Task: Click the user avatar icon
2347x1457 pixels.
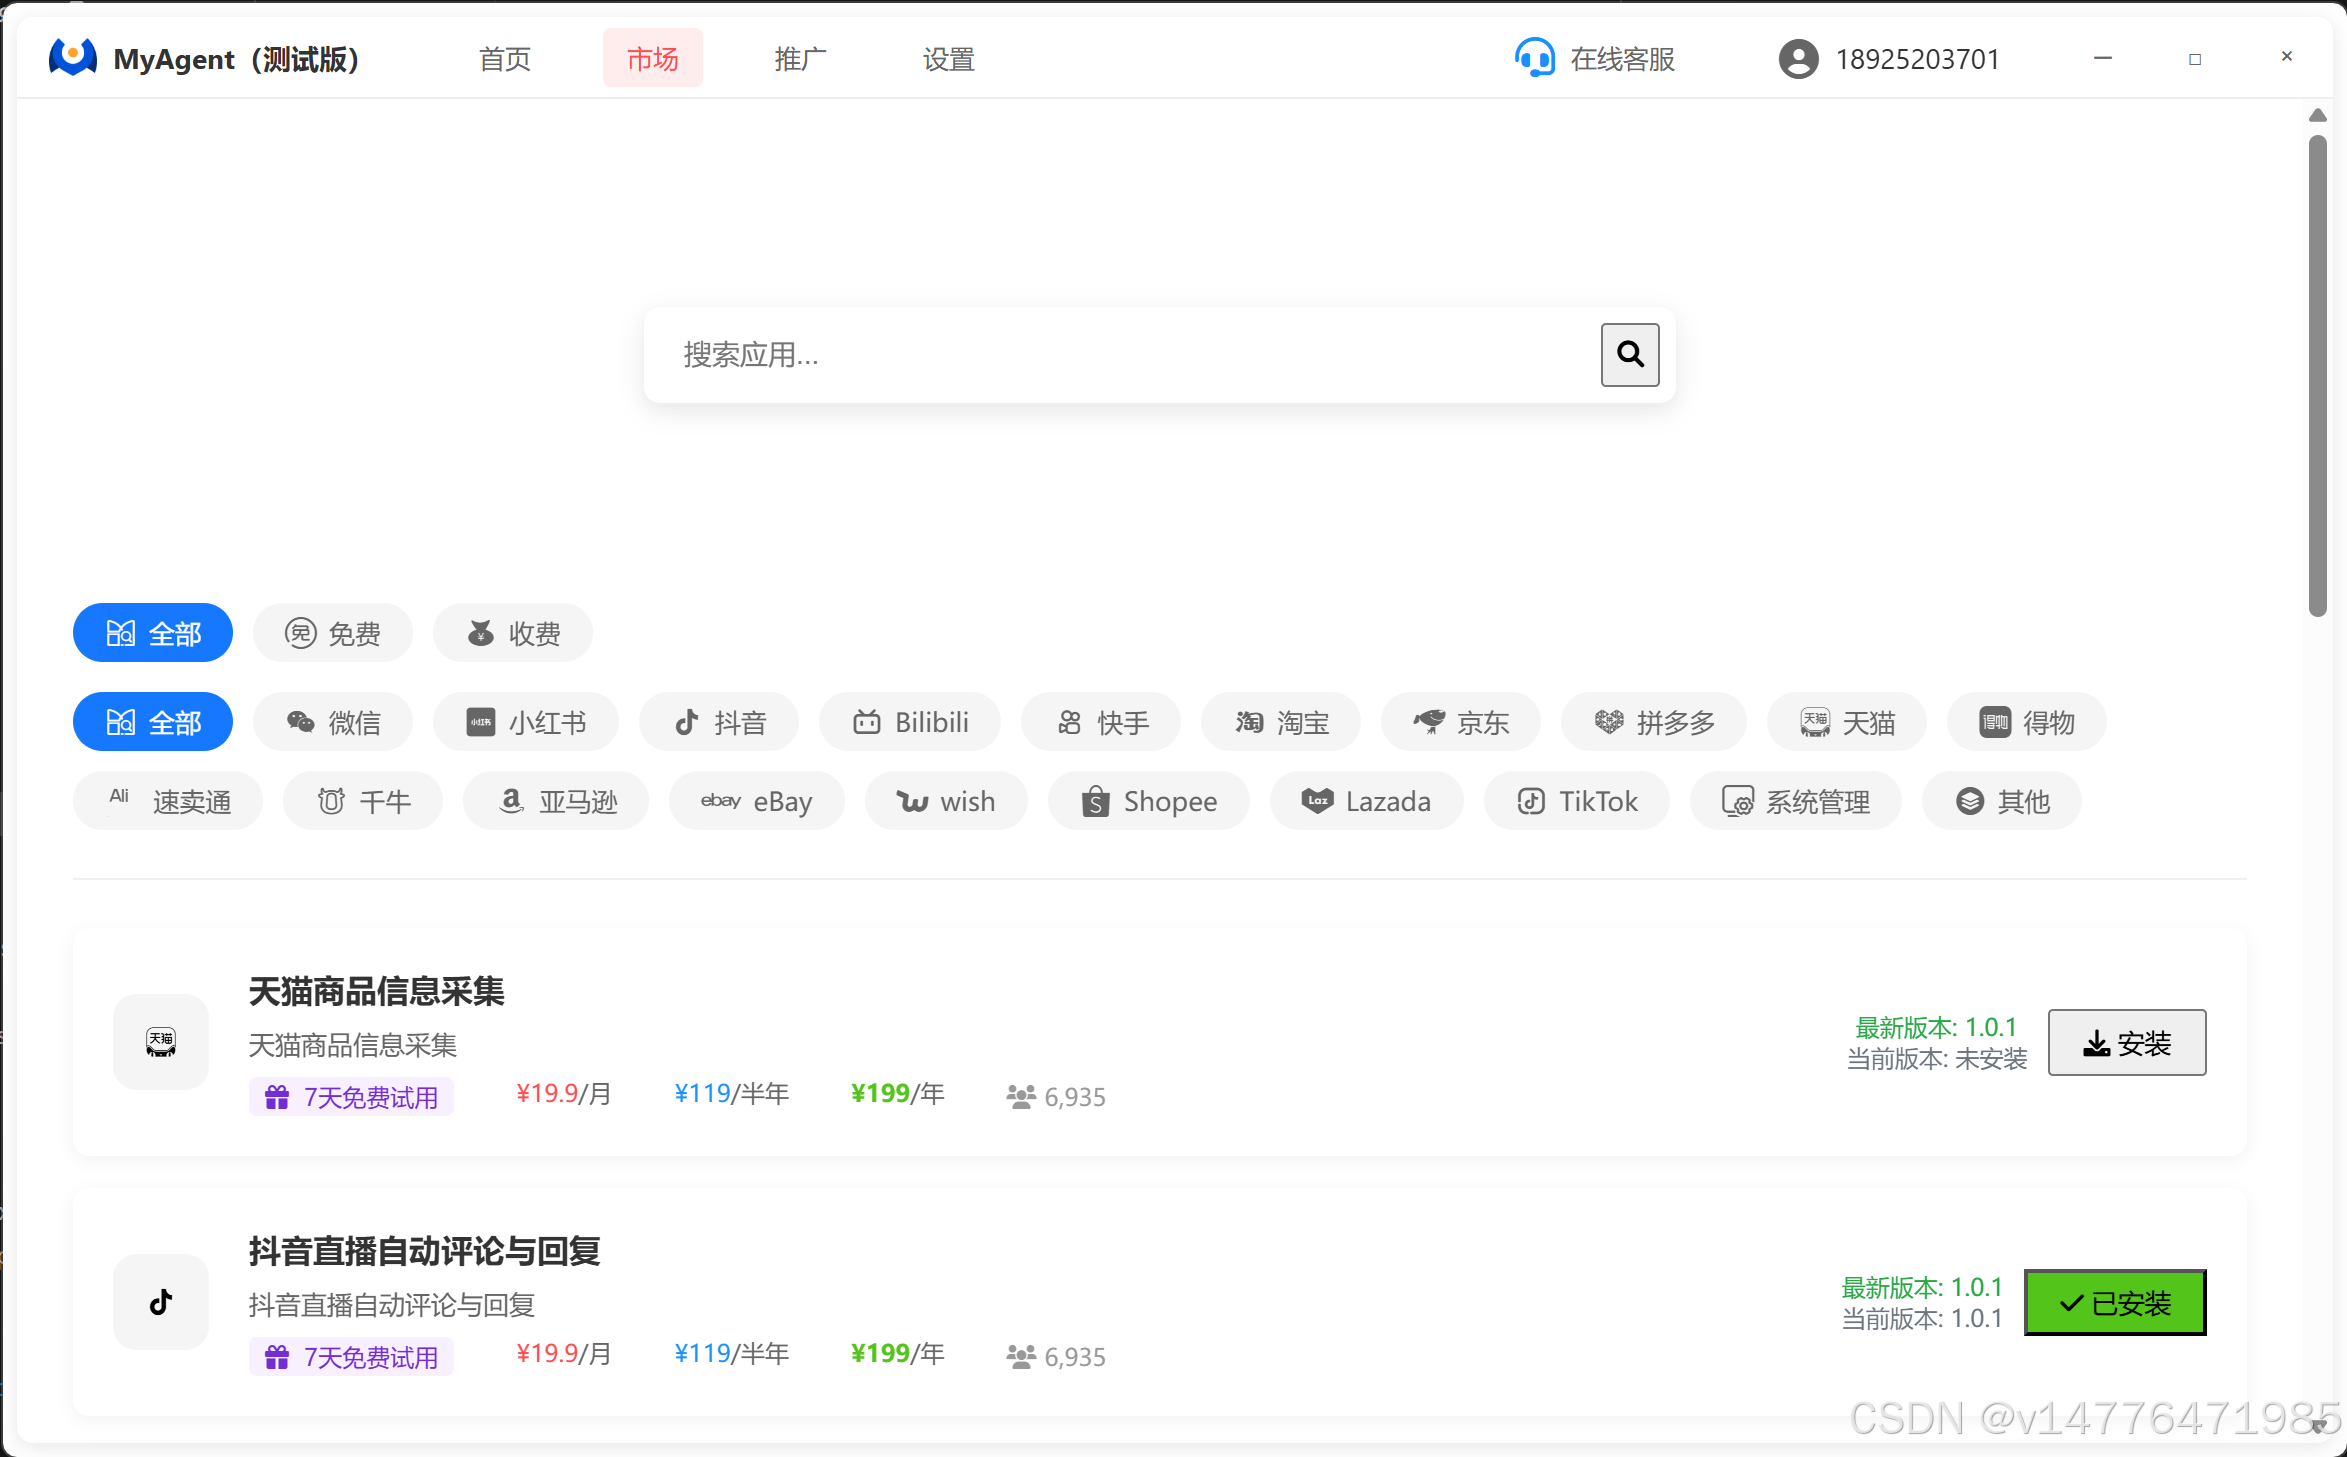Action: click(1798, 59)
